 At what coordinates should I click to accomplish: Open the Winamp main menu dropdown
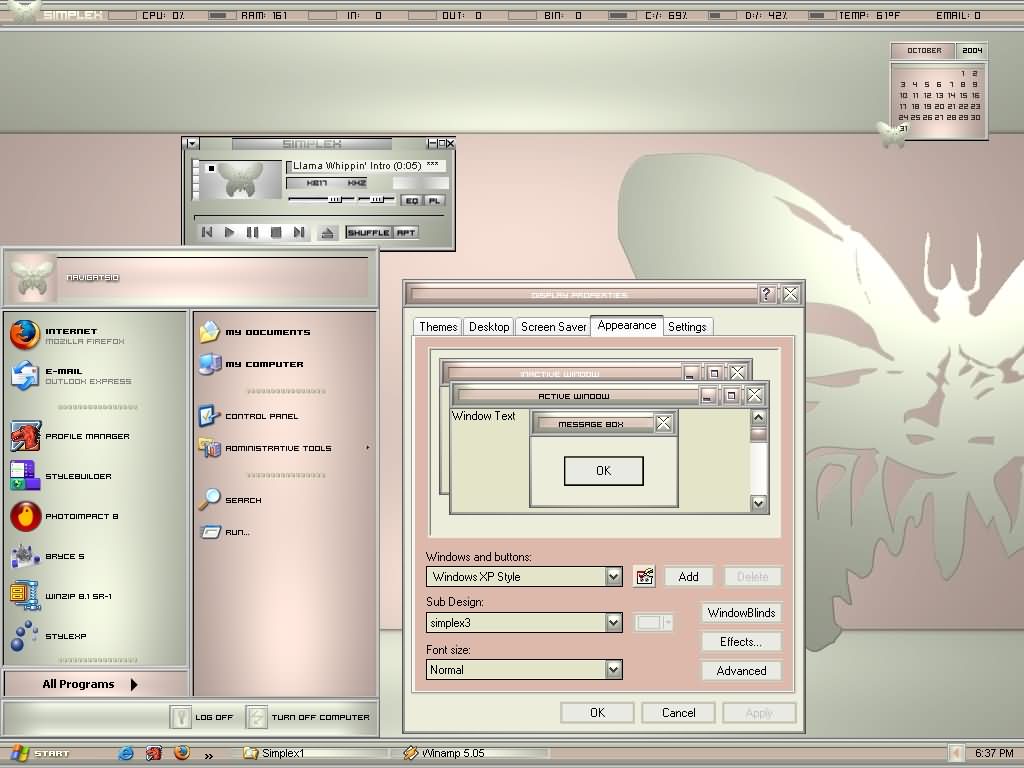coord(192,143)
